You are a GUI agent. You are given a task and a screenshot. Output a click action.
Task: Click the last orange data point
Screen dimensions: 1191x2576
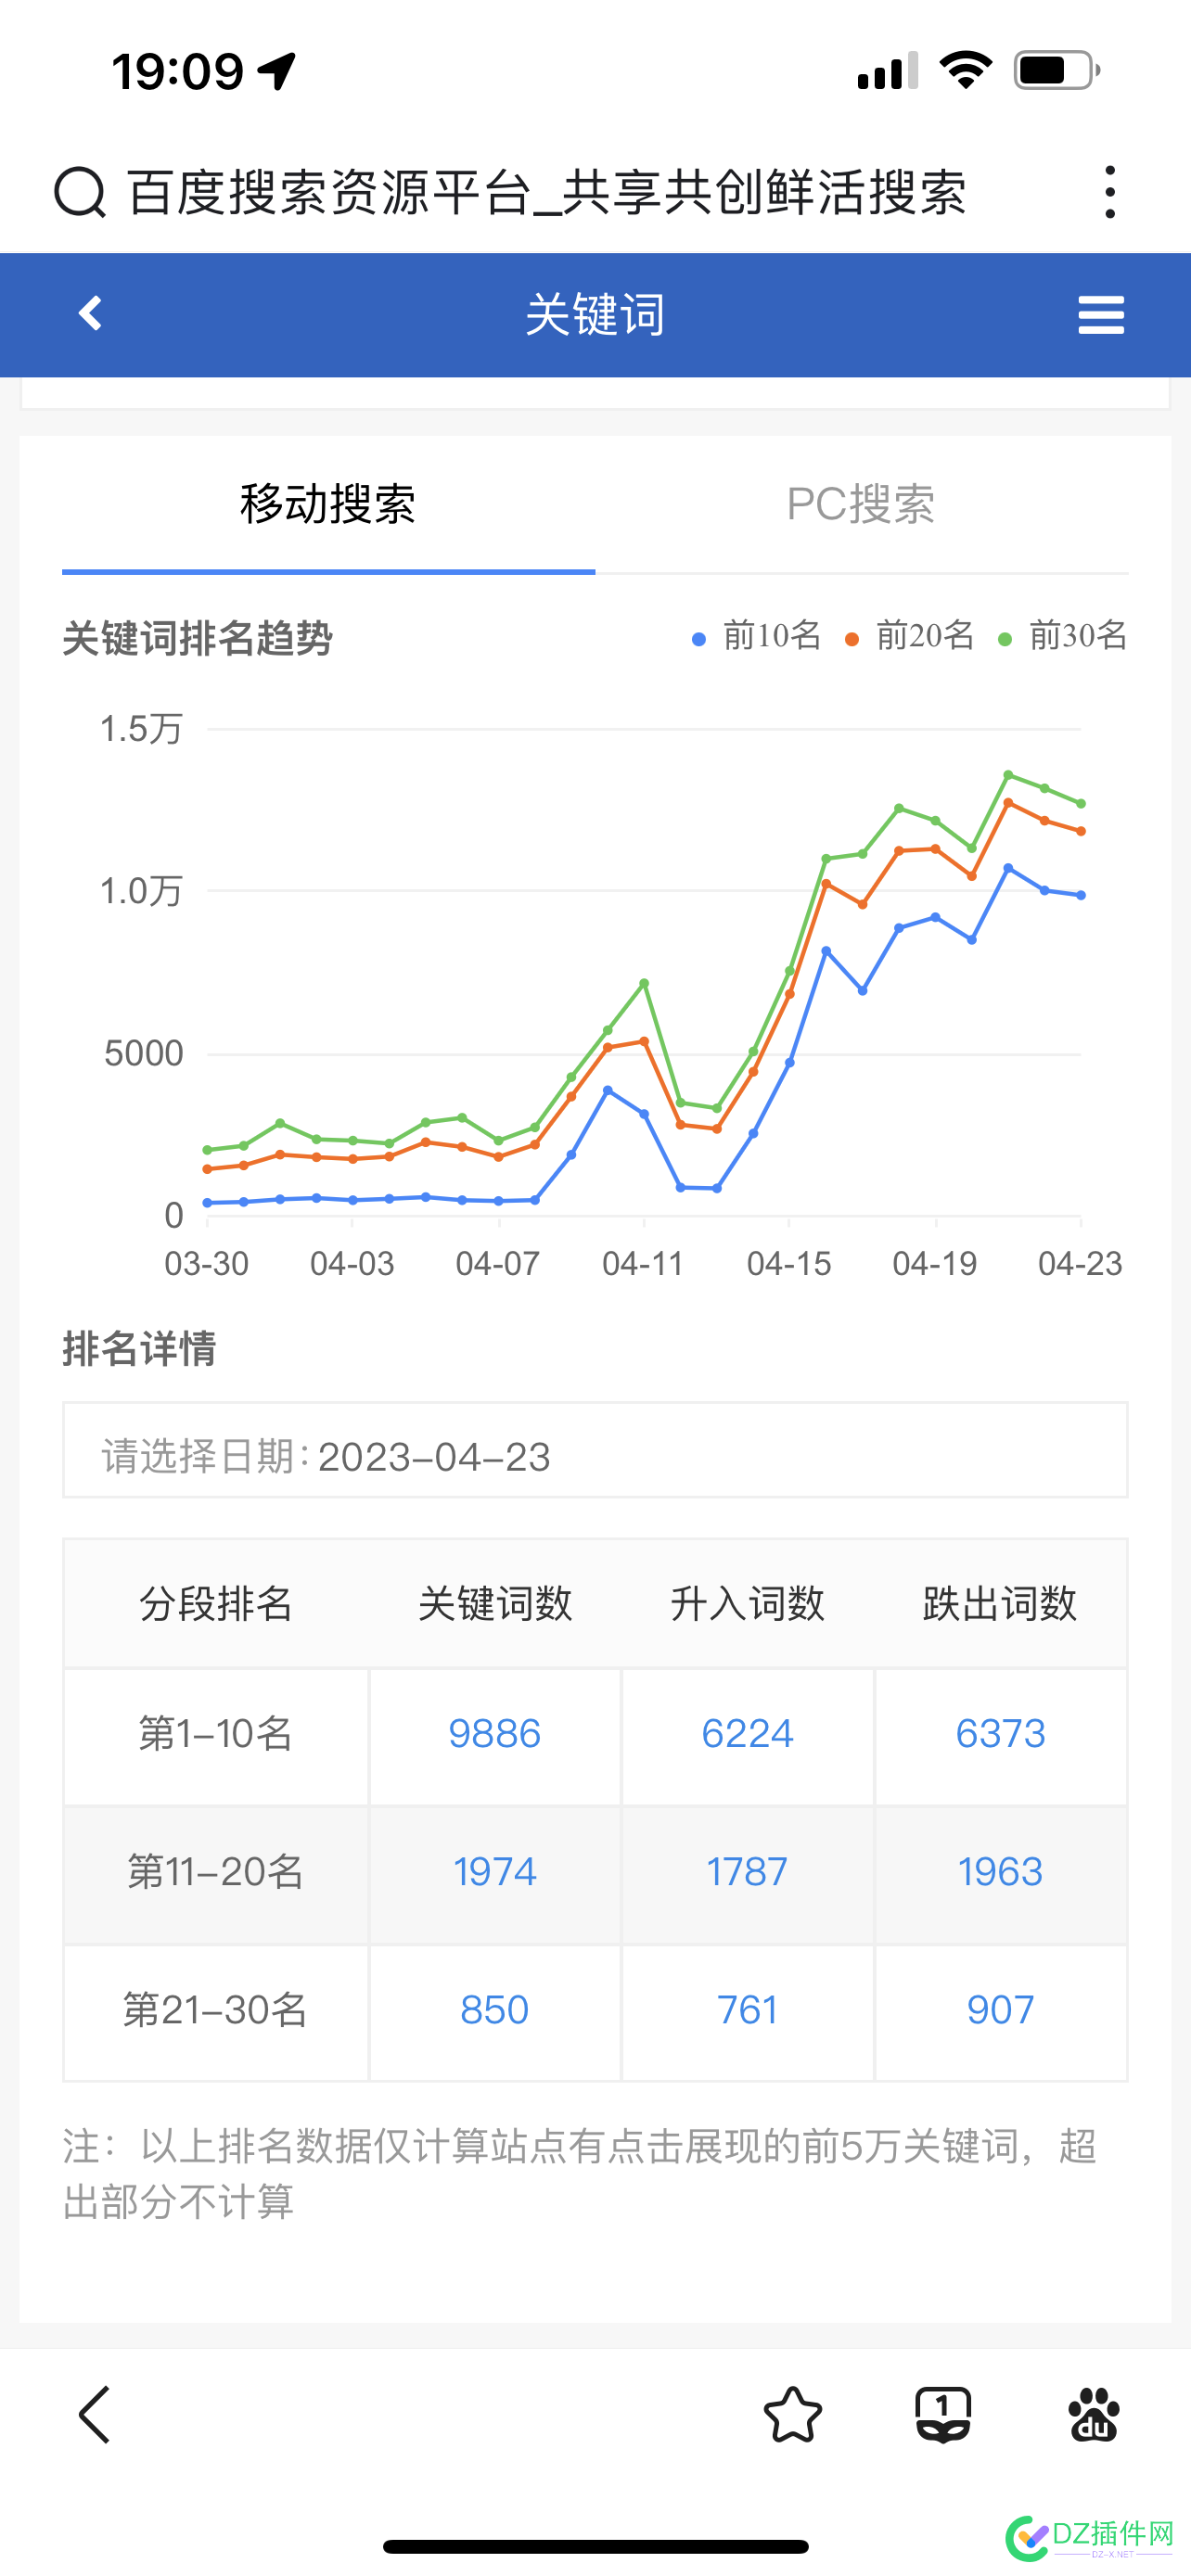point(1081,831)
